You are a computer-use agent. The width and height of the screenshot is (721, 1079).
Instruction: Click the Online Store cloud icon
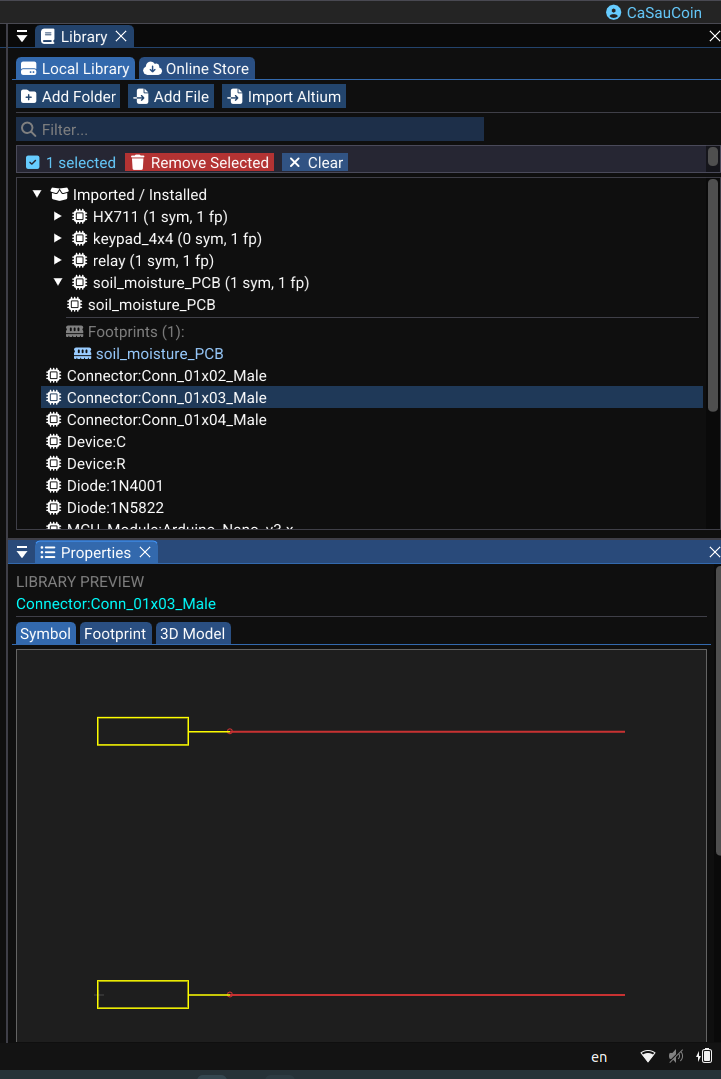pos(152,69)
